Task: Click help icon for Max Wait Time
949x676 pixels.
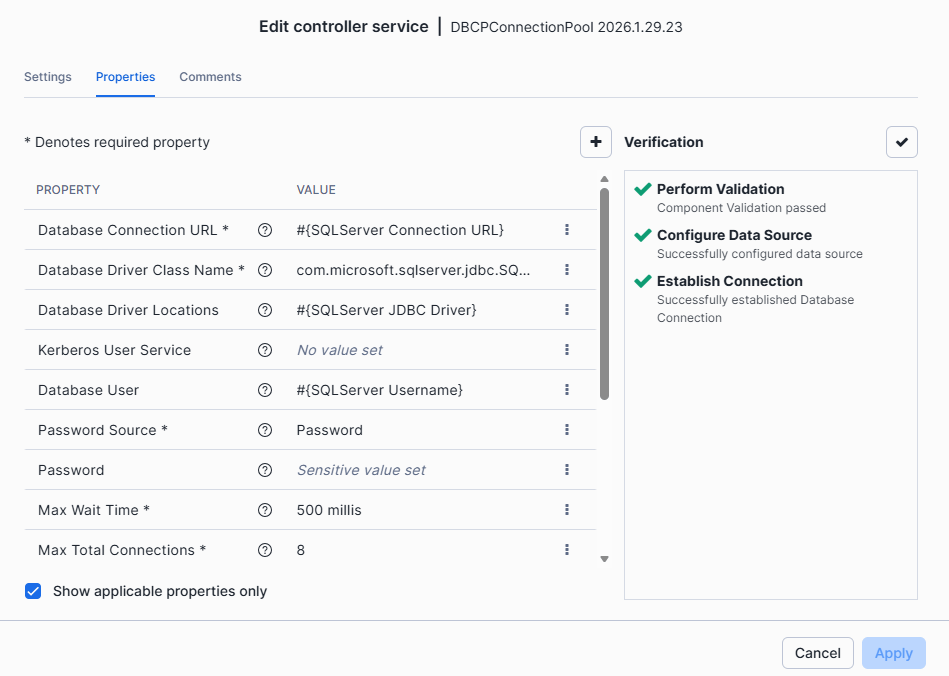Action: coord(265,510)
